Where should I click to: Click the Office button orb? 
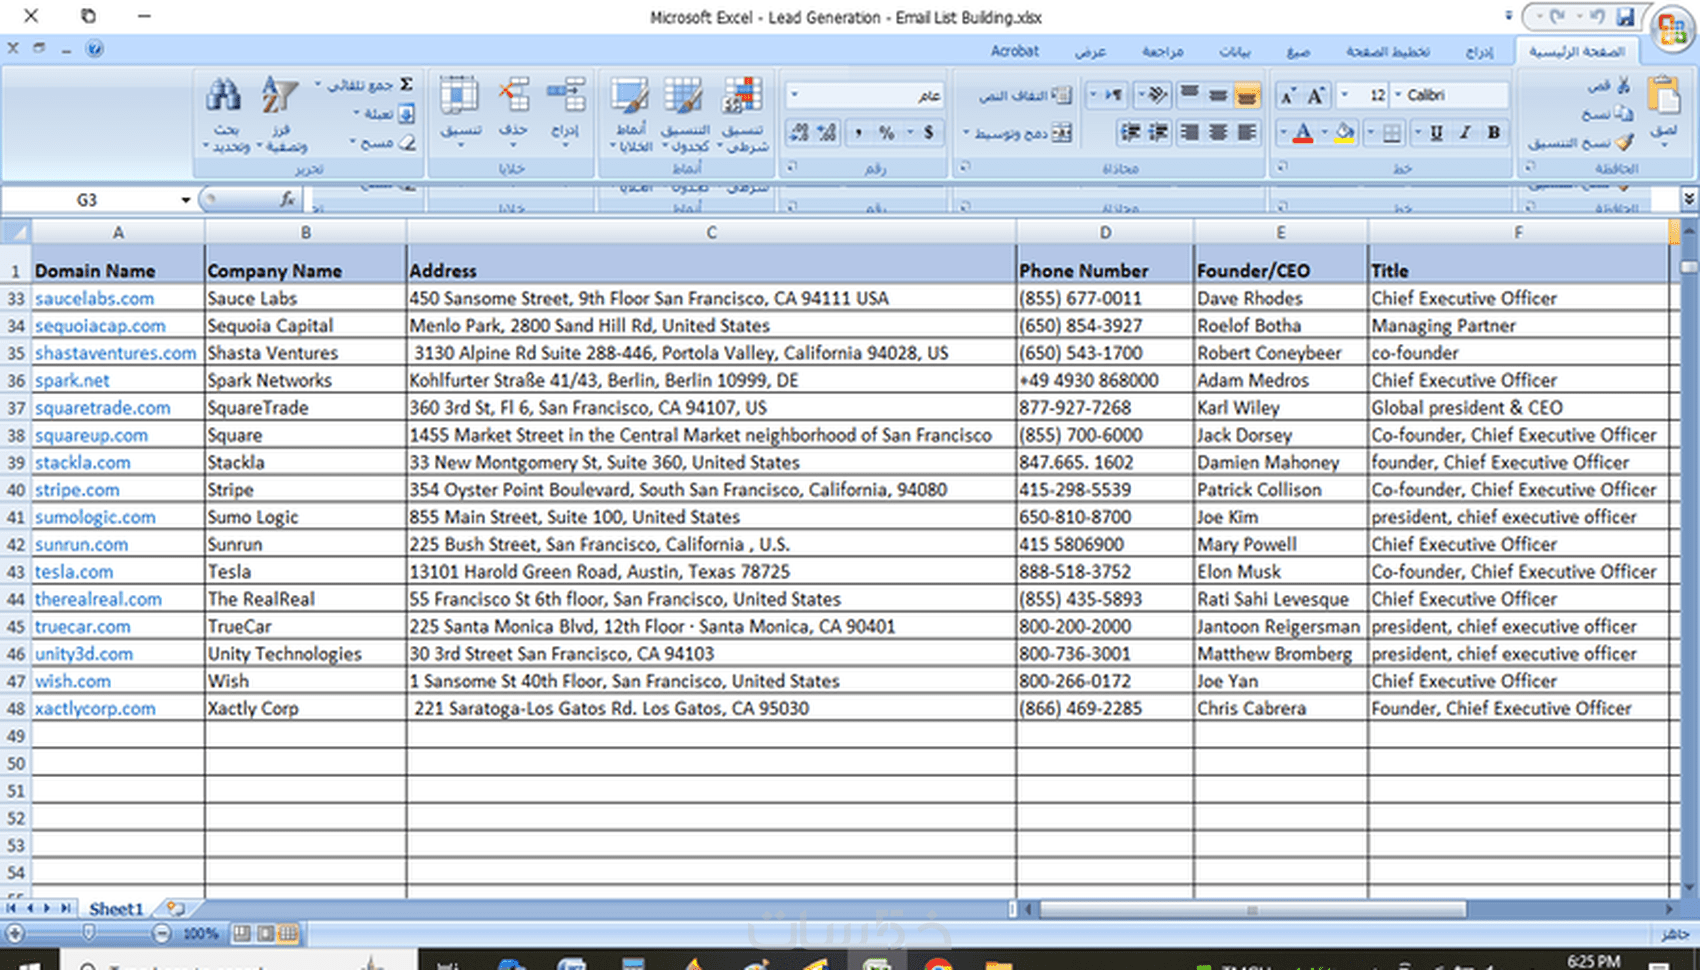(1672, 28)
